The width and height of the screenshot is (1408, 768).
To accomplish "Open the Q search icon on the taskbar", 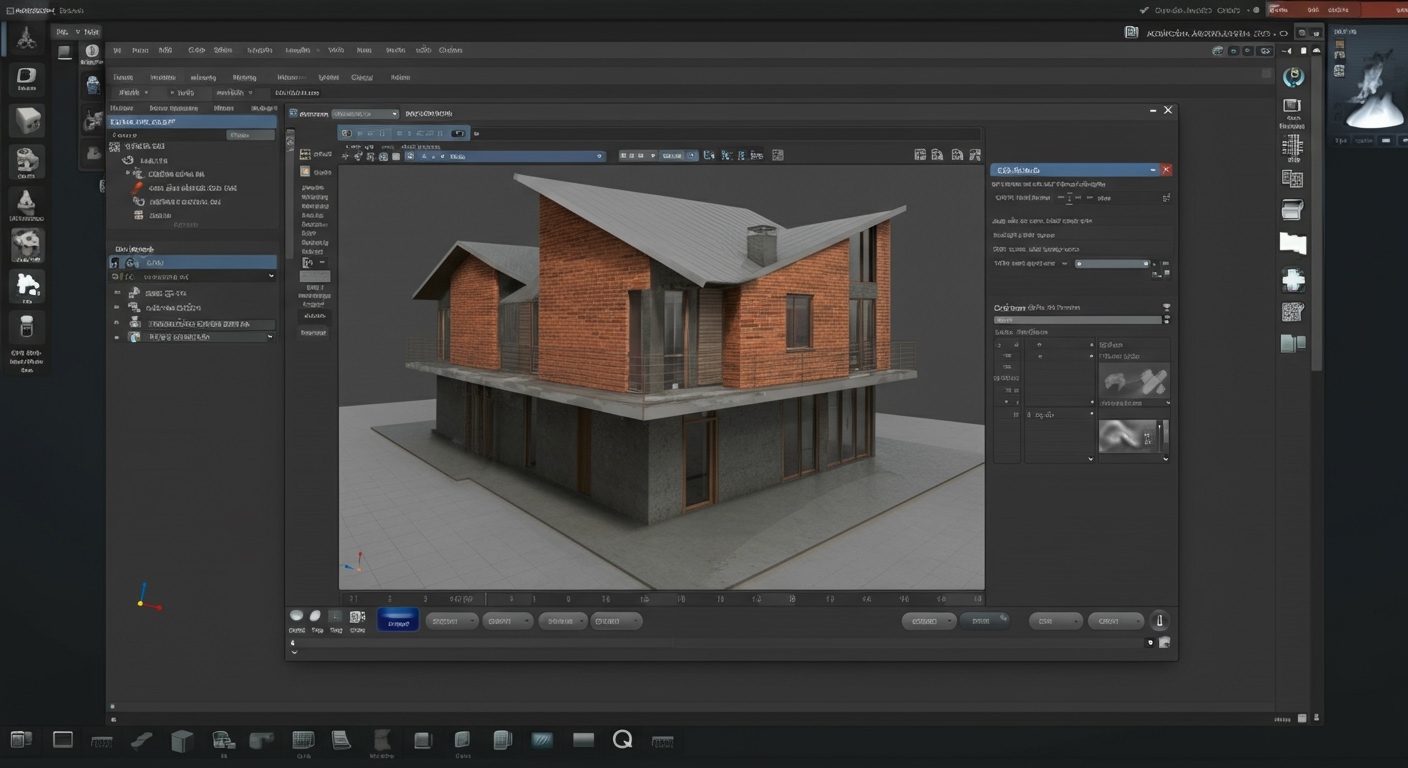I will click(622, 739).
